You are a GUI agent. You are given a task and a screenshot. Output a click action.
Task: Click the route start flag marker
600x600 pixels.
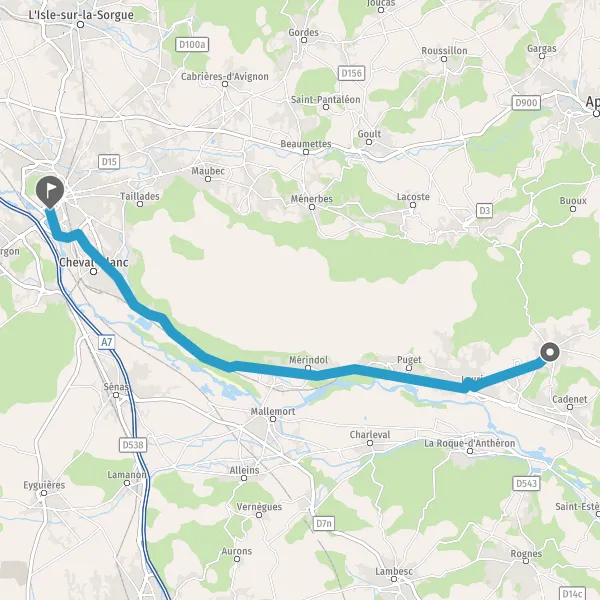tap(50, 192)
